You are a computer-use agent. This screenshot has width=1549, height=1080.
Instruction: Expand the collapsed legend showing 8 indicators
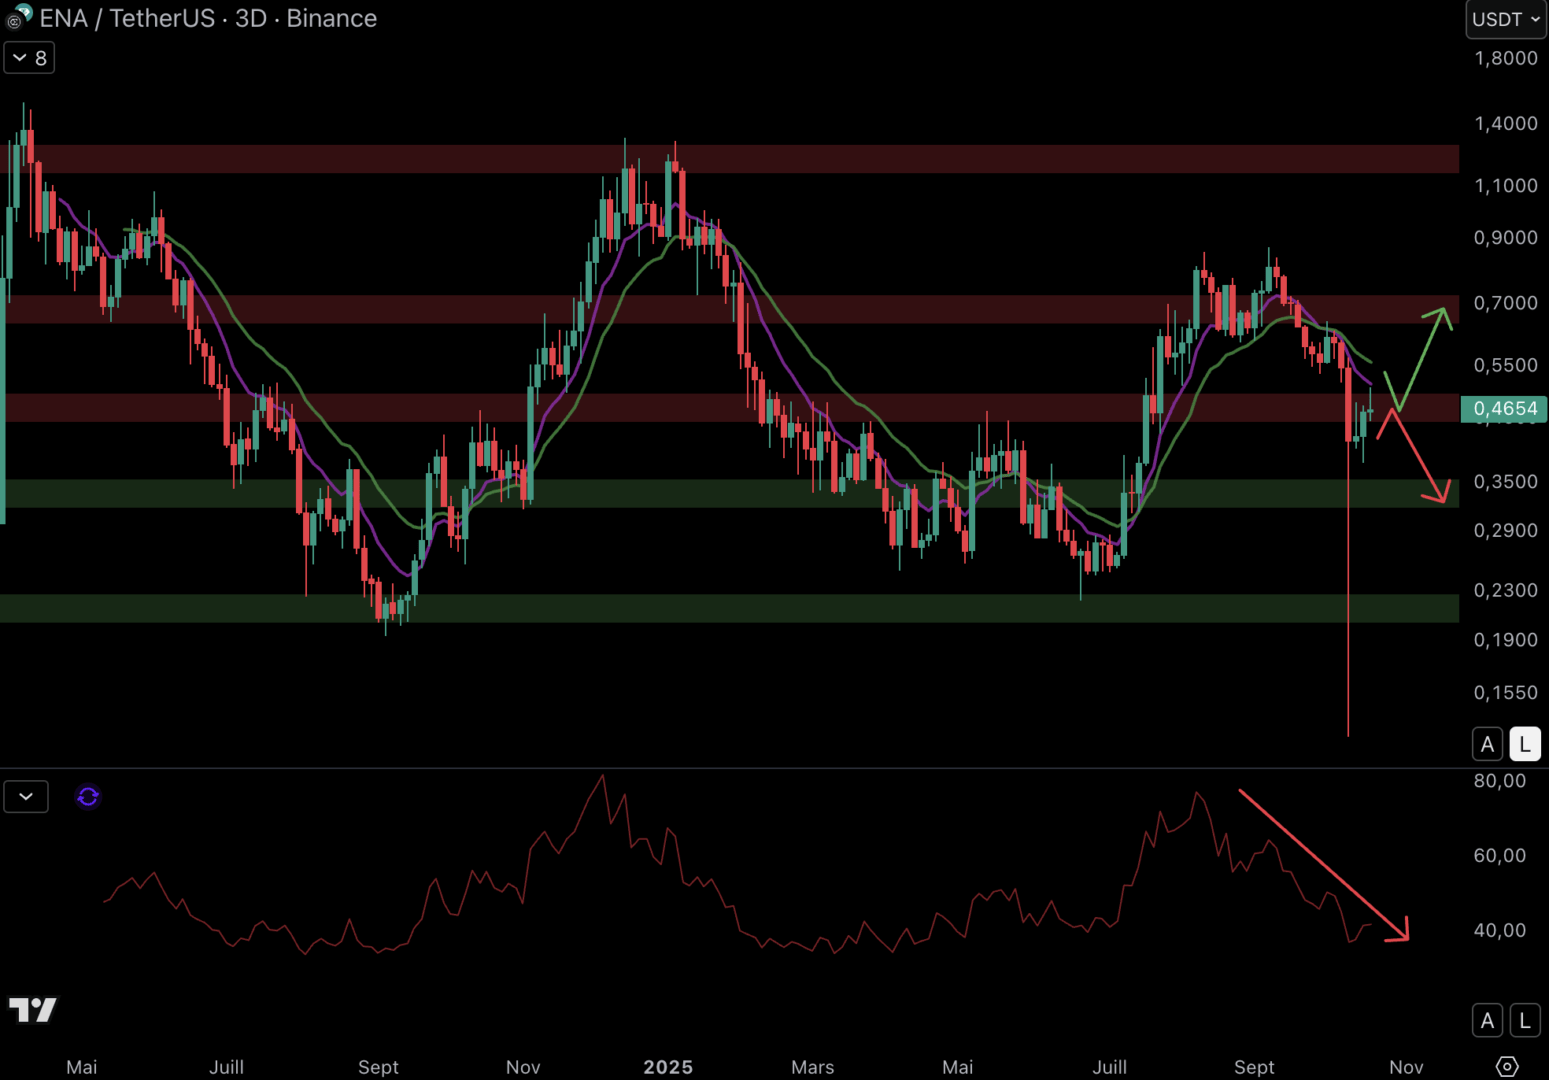point(29,58)
